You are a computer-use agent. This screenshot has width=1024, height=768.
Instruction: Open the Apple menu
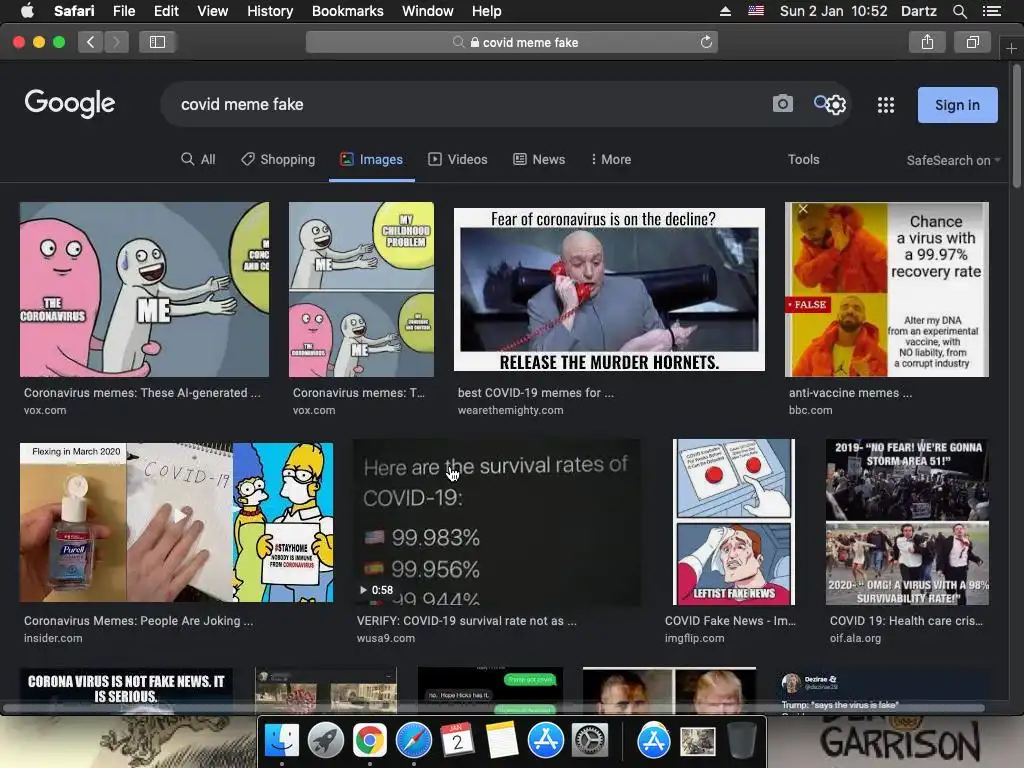click(x=27, y=11)
